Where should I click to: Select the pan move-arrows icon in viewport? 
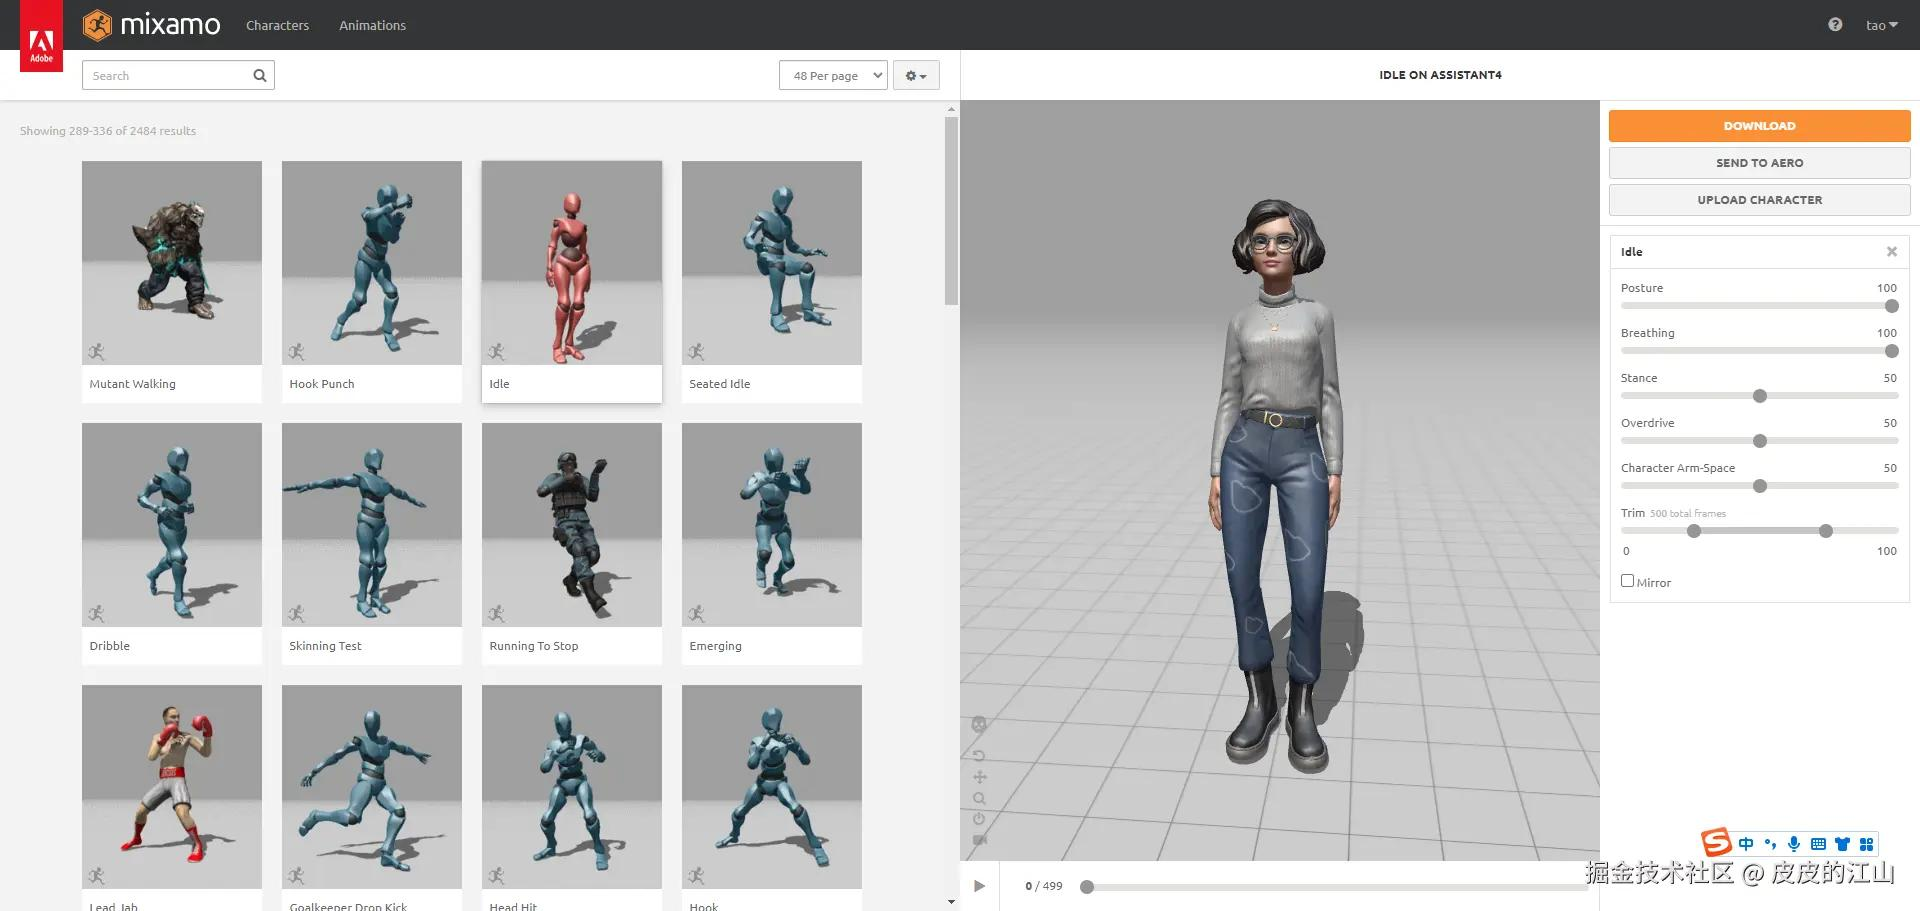pyautogui.click(x=979, y=777)
